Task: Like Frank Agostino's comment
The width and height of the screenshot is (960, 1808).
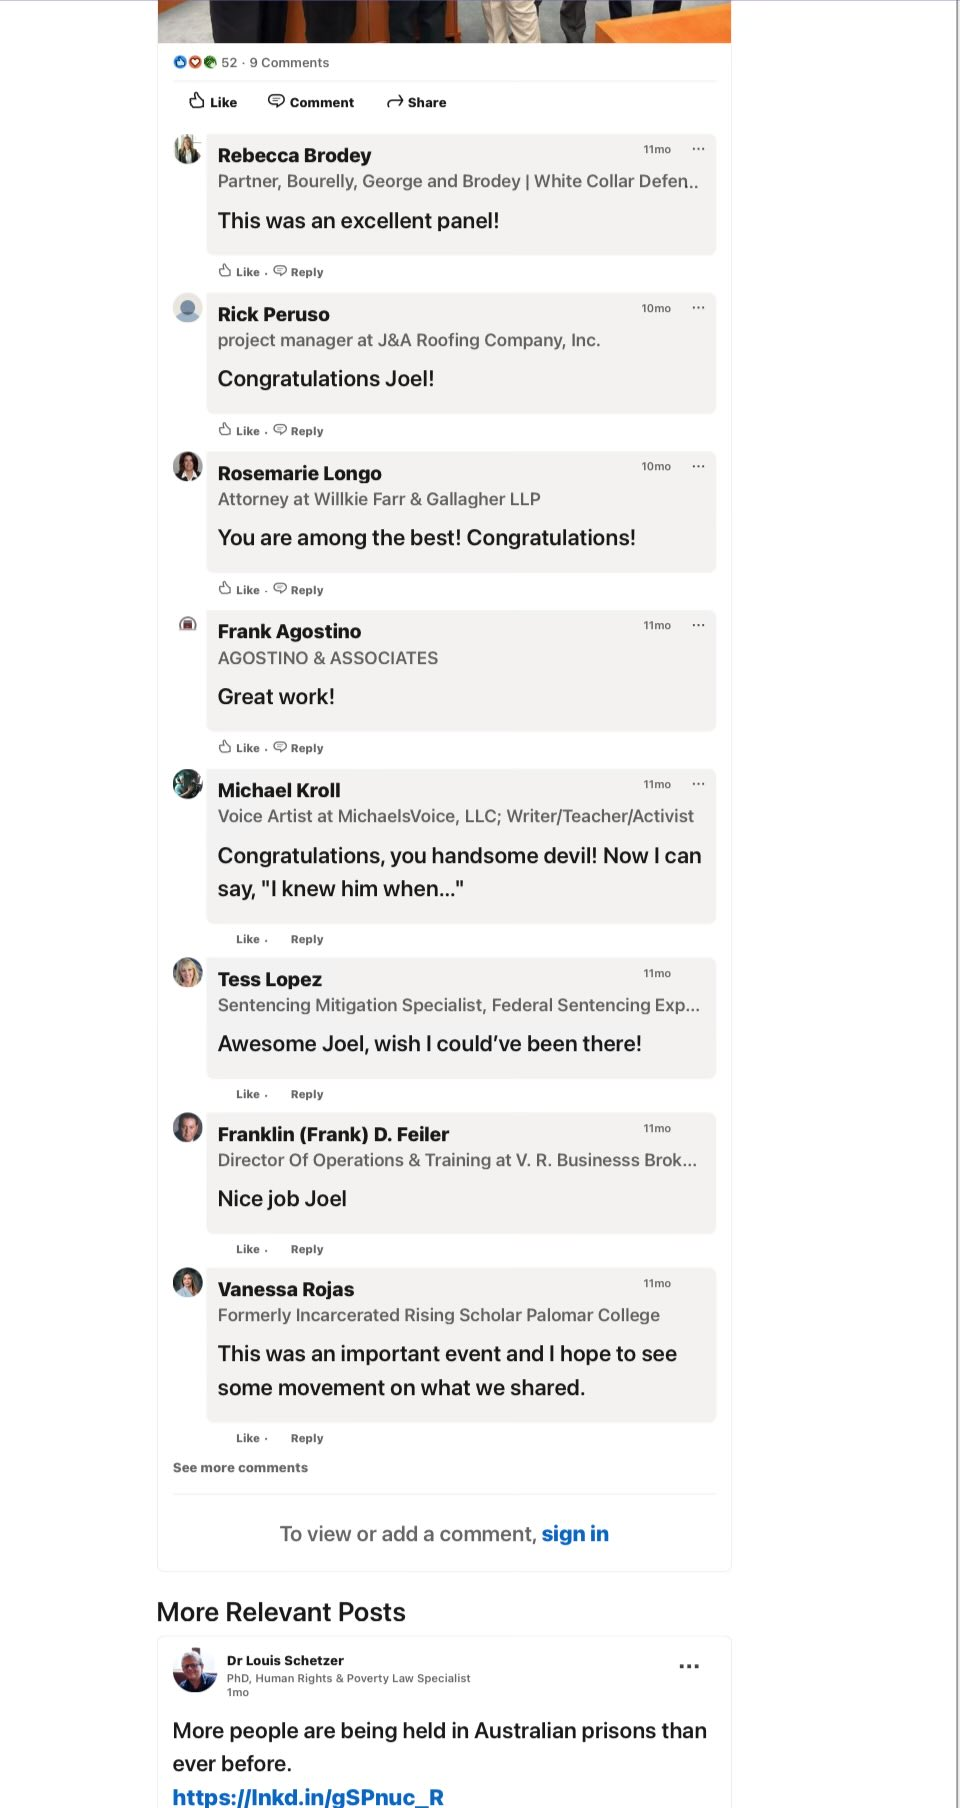Action: tap(240, 747)
